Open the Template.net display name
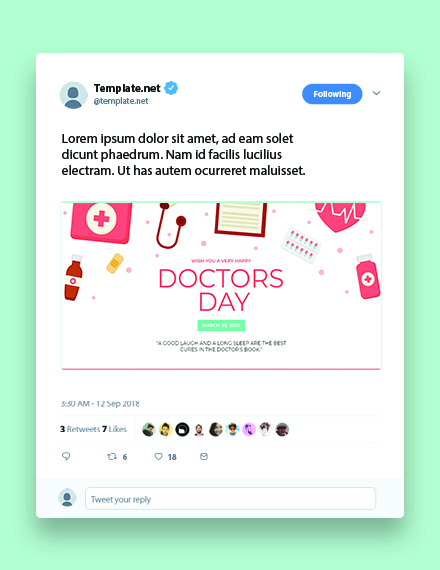 coord(127,88)
